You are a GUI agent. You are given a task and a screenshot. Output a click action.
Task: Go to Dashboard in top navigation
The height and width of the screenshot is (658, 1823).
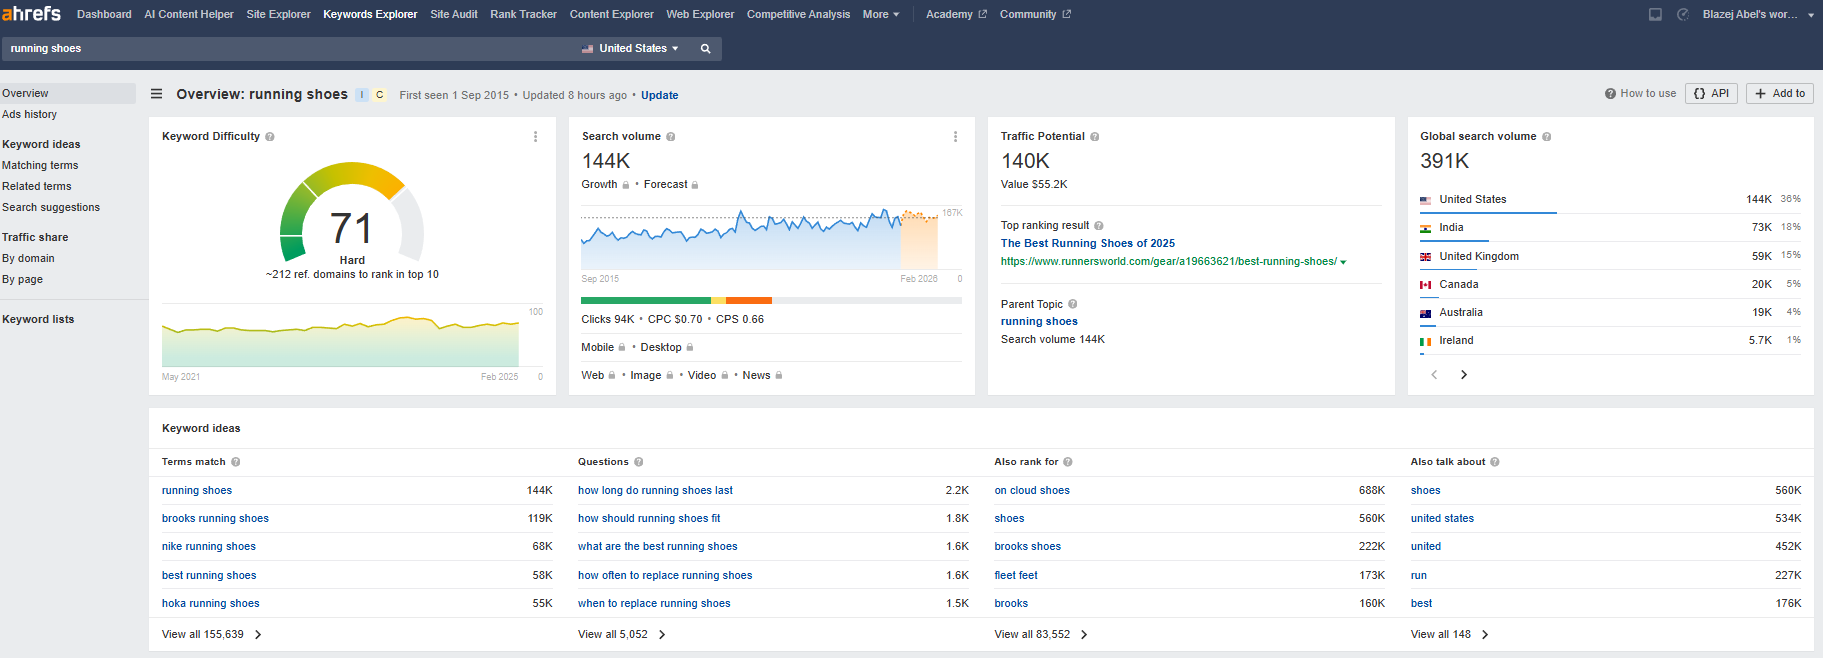point(104,14)
